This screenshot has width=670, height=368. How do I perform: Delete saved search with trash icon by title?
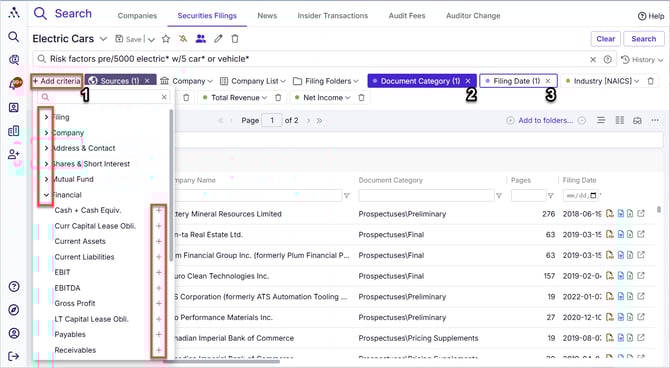point(235,39)
